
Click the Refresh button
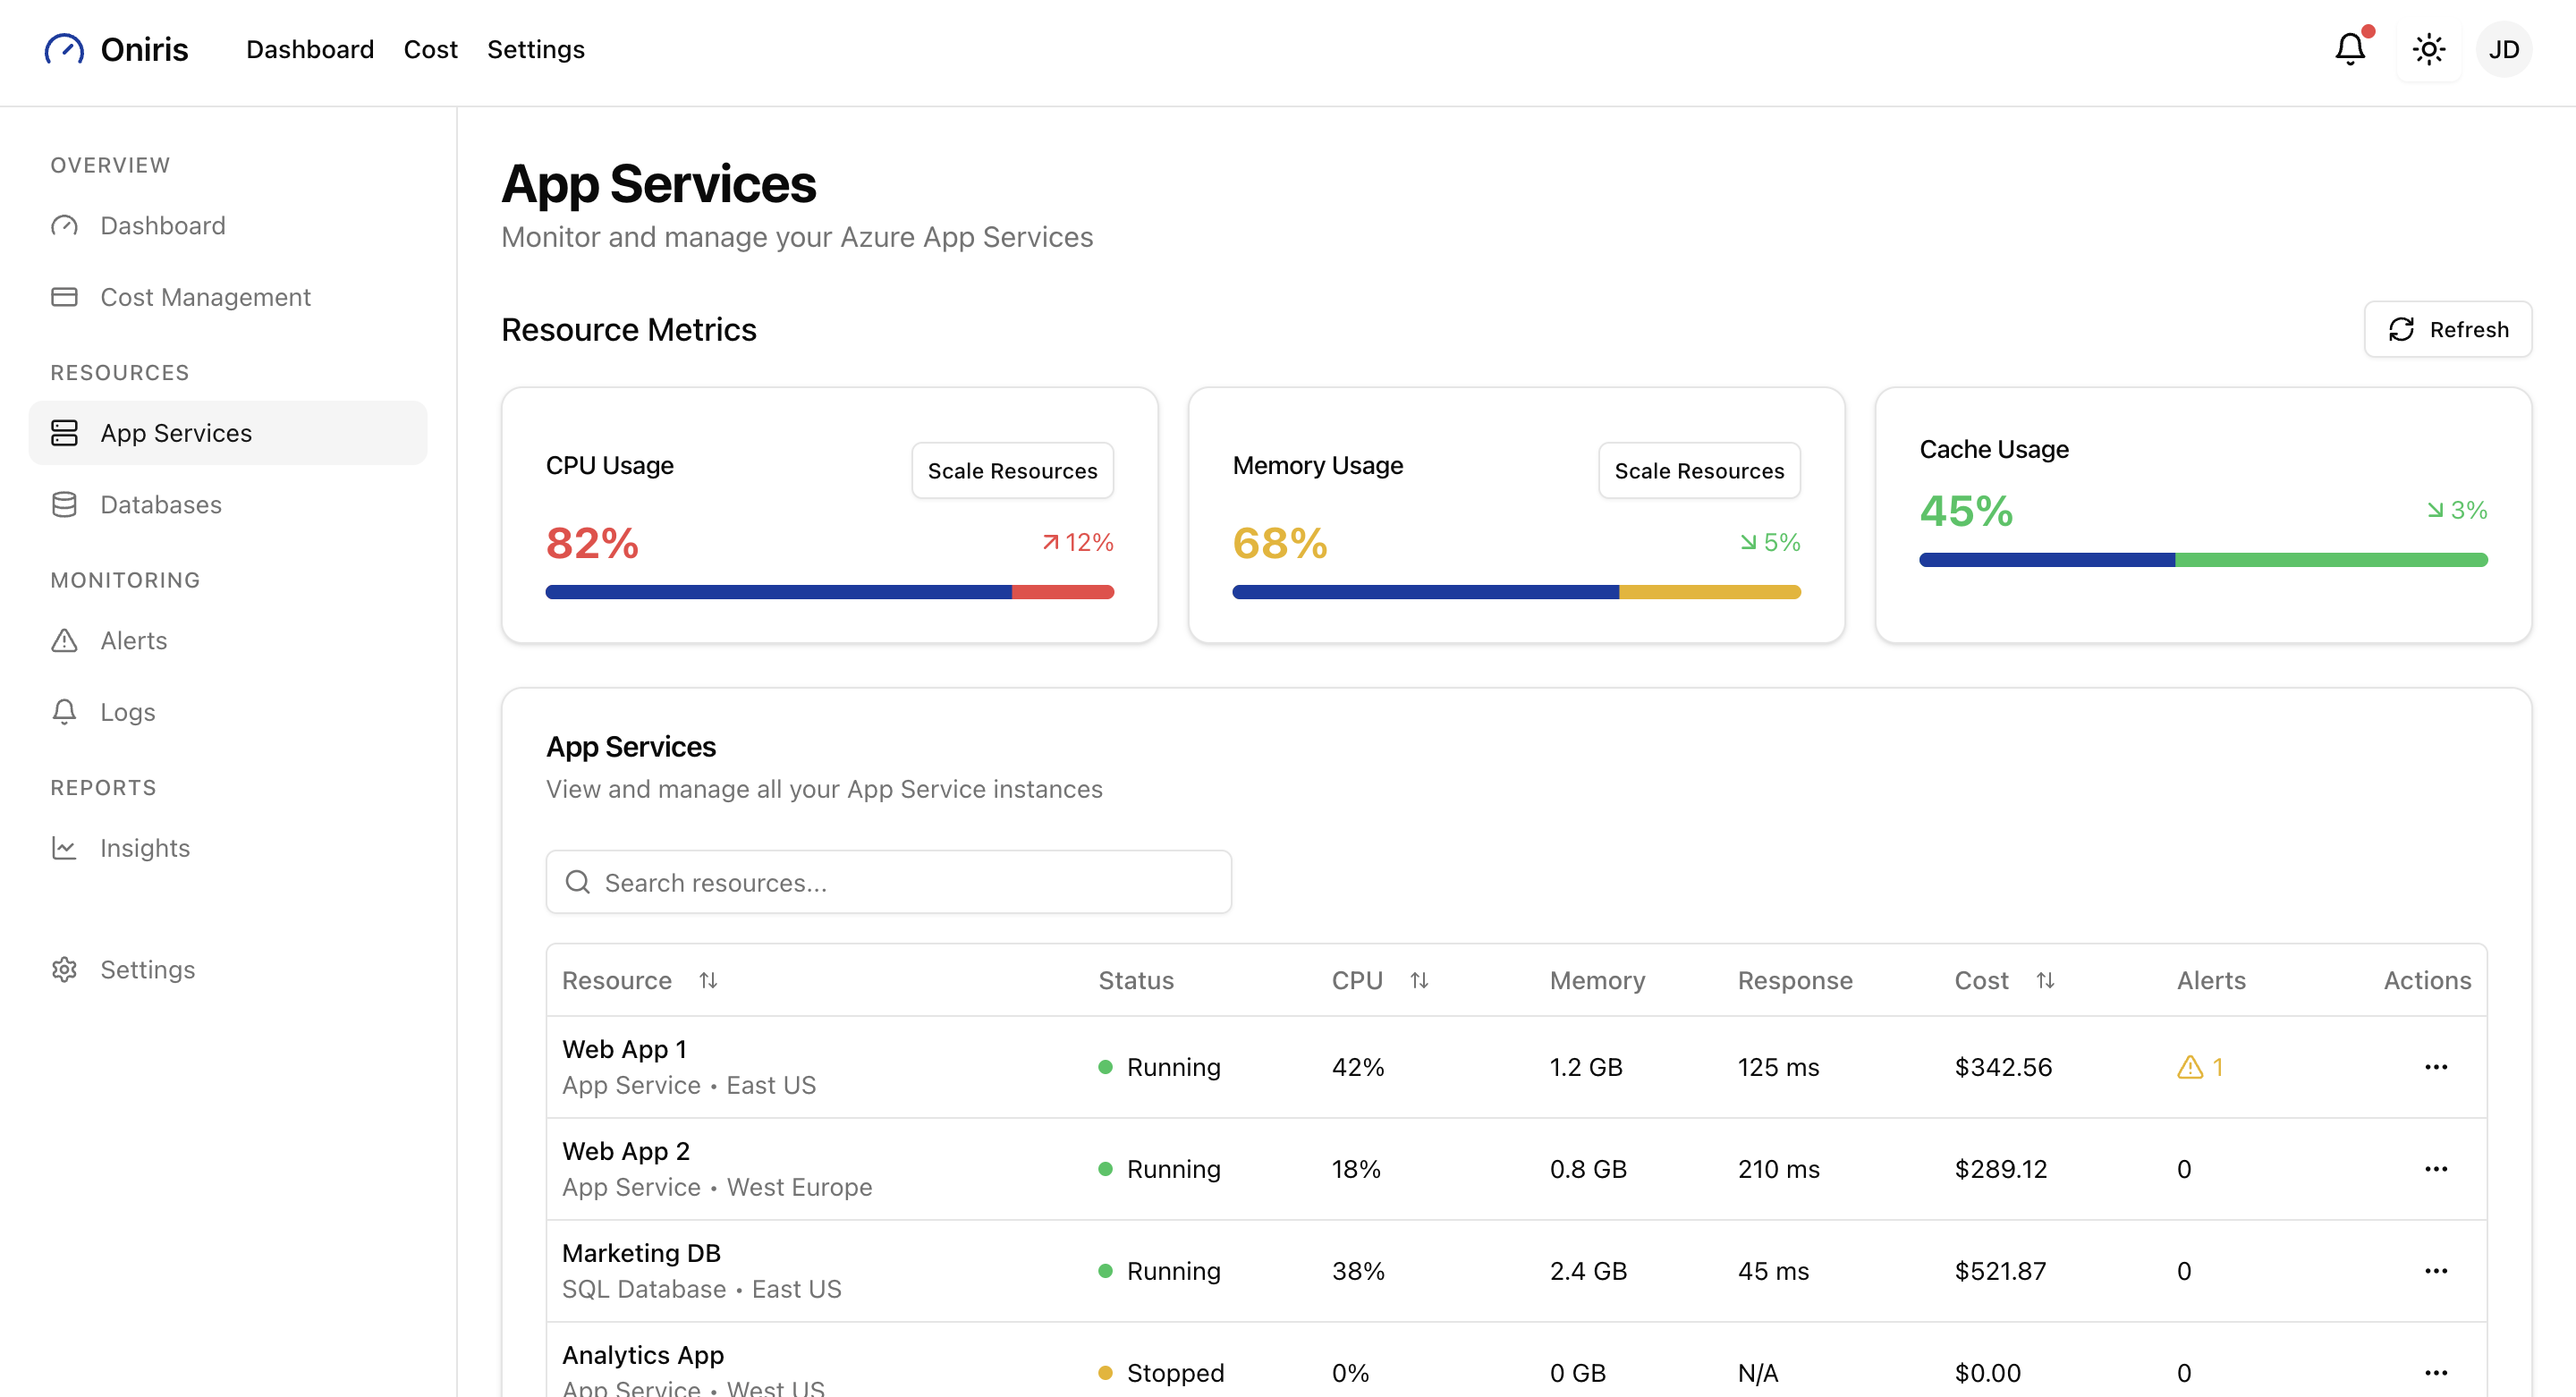pos(2447,329)
